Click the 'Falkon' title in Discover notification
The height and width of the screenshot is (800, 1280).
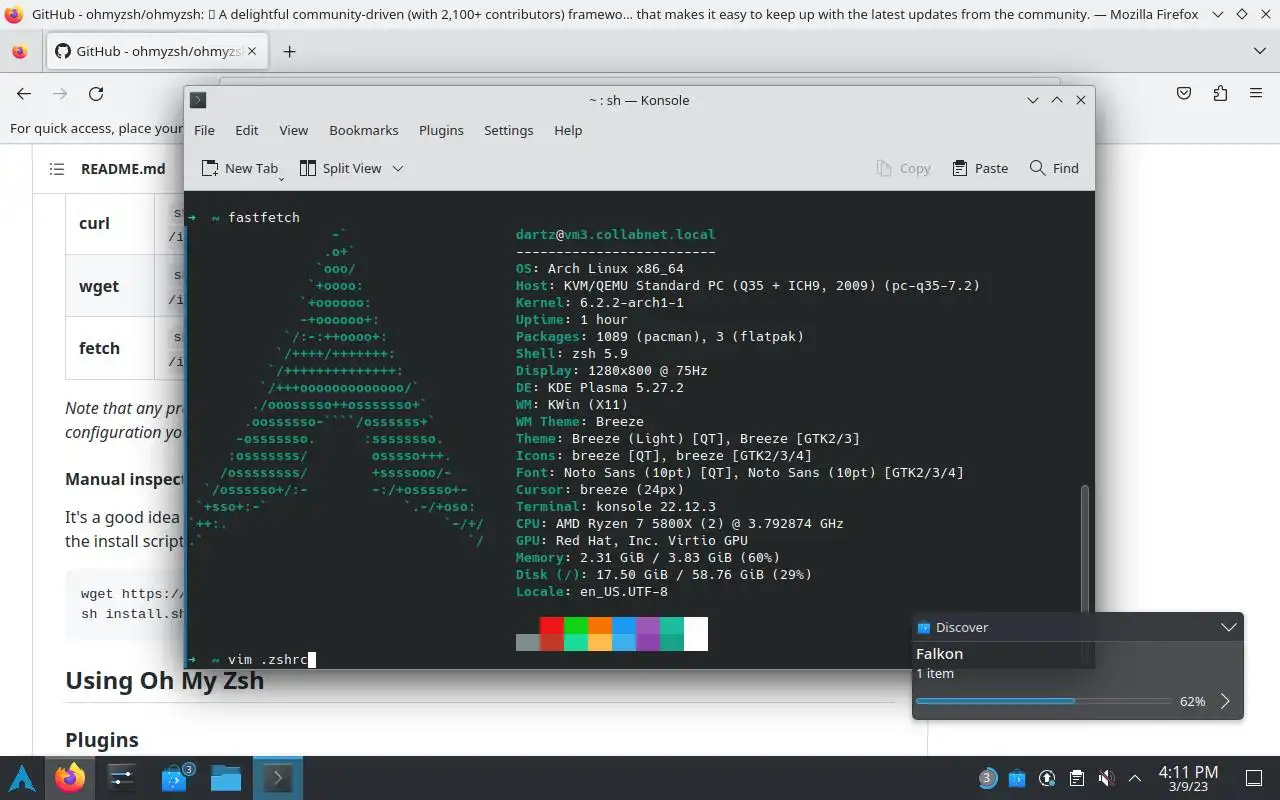tap(939, 654)
